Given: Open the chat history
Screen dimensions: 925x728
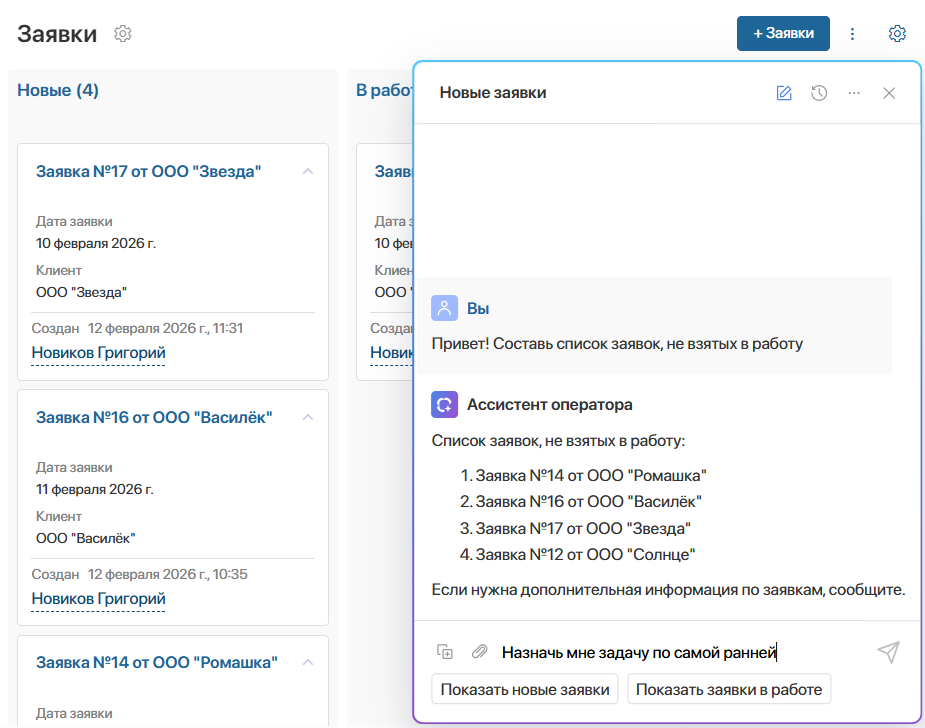Looking at the screenshot, I should point(819,92).
